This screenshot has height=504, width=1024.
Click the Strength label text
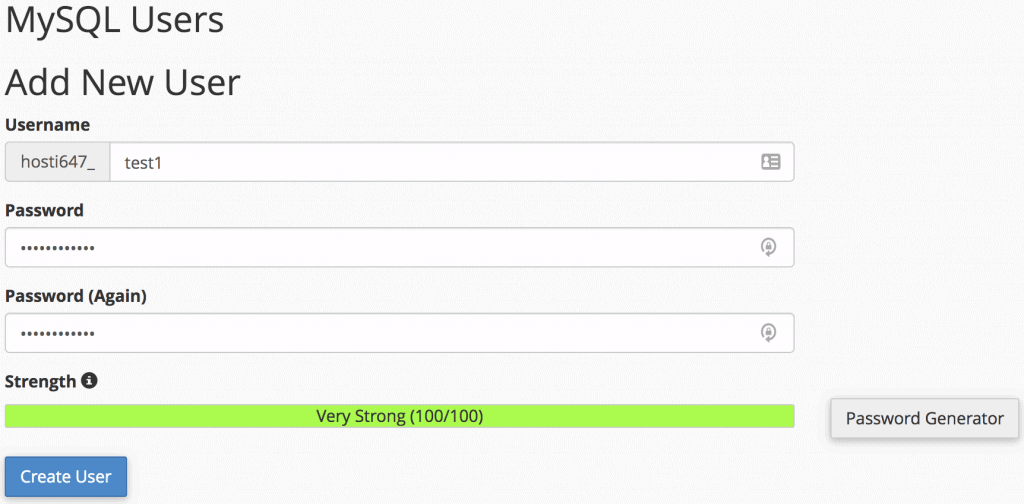point(40,381)
